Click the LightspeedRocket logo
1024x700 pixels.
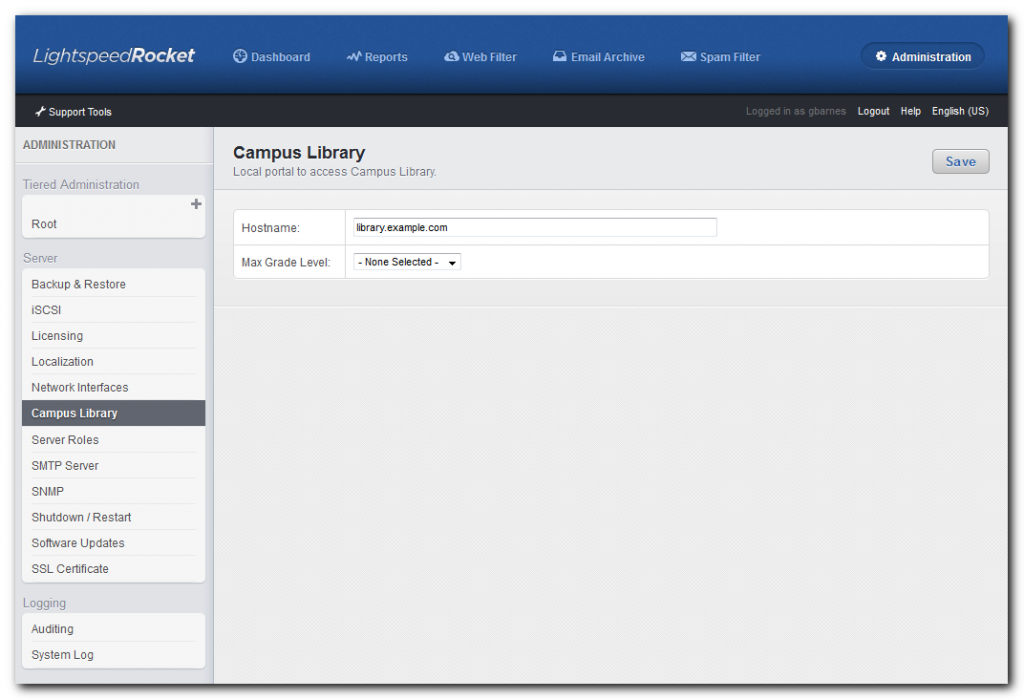[114, 56]
